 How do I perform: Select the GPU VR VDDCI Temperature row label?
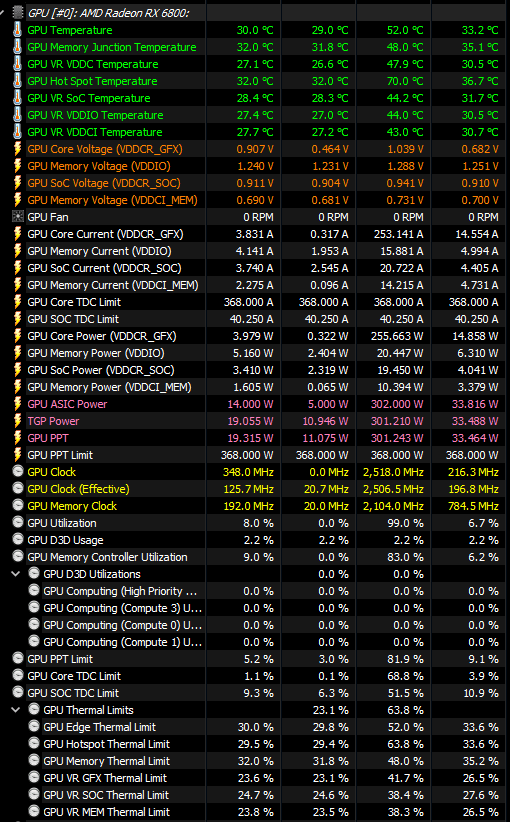click(95, 132)
